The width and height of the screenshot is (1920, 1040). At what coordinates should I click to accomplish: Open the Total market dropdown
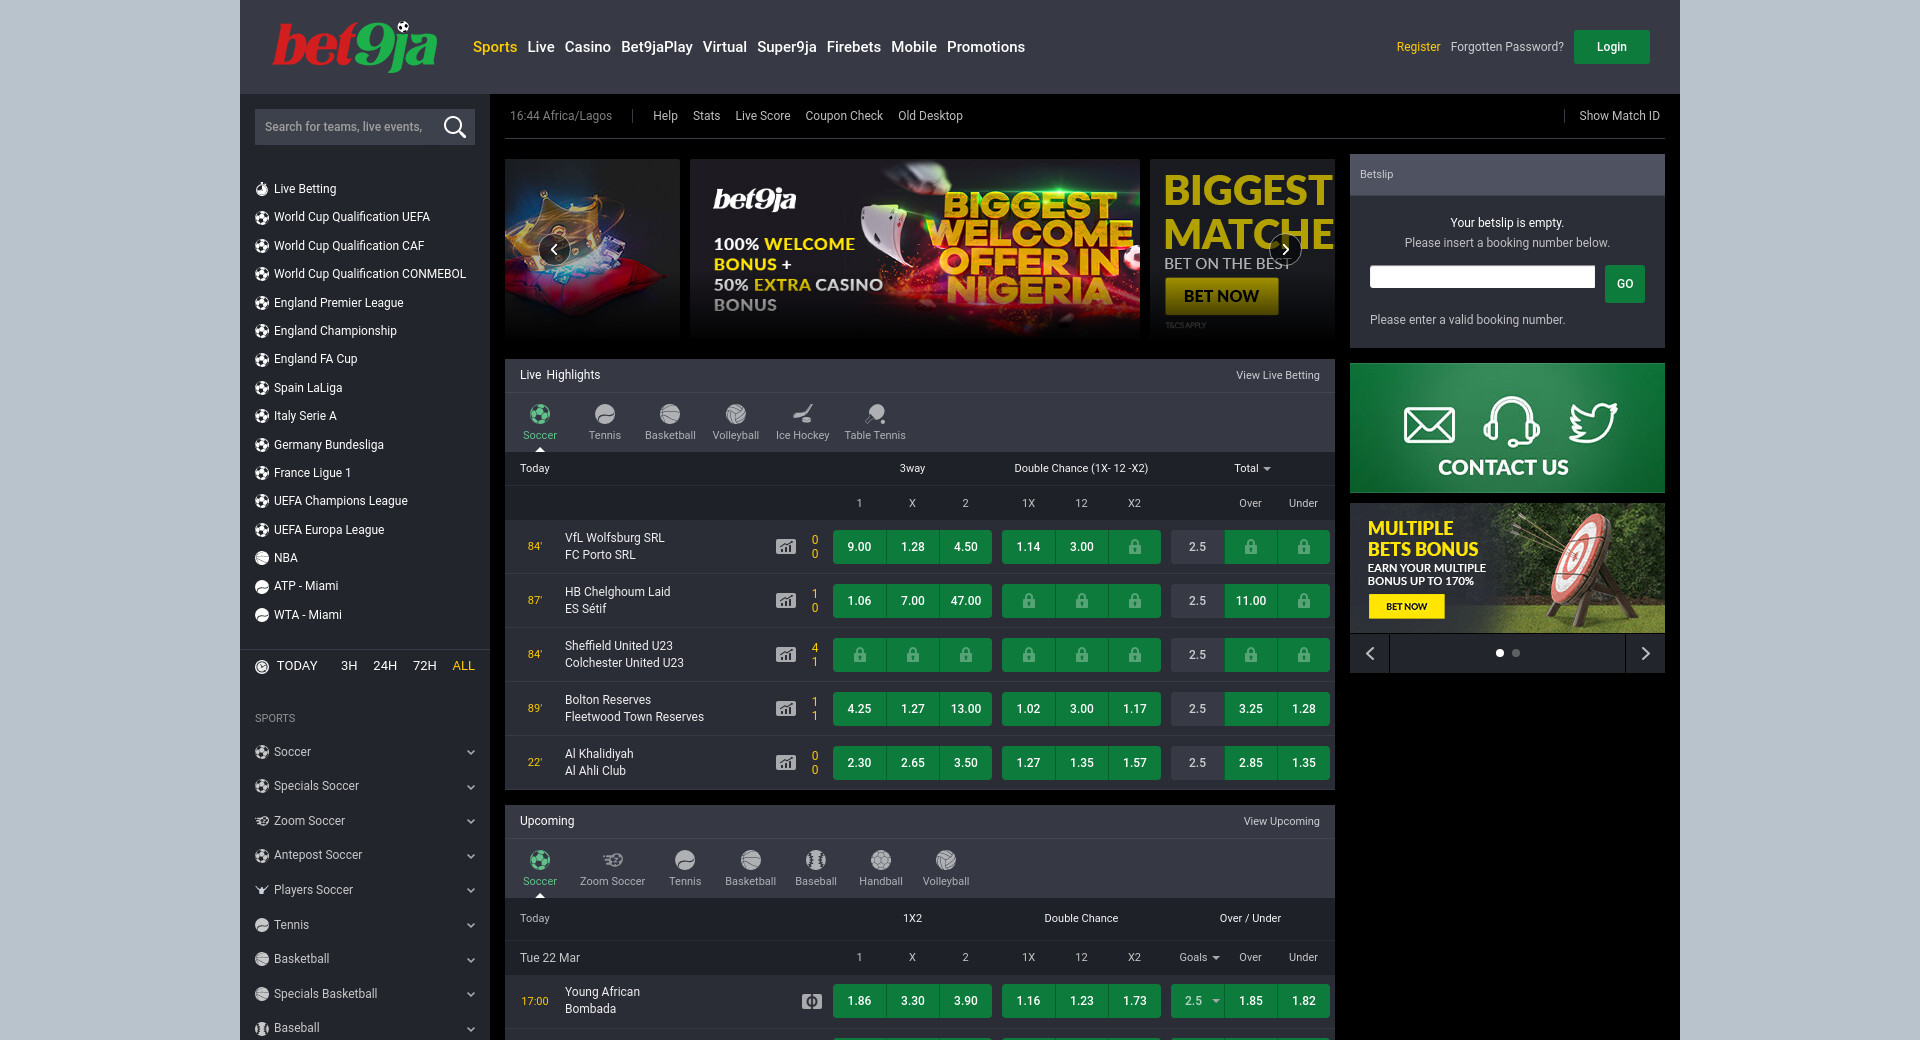[1252, 468]
